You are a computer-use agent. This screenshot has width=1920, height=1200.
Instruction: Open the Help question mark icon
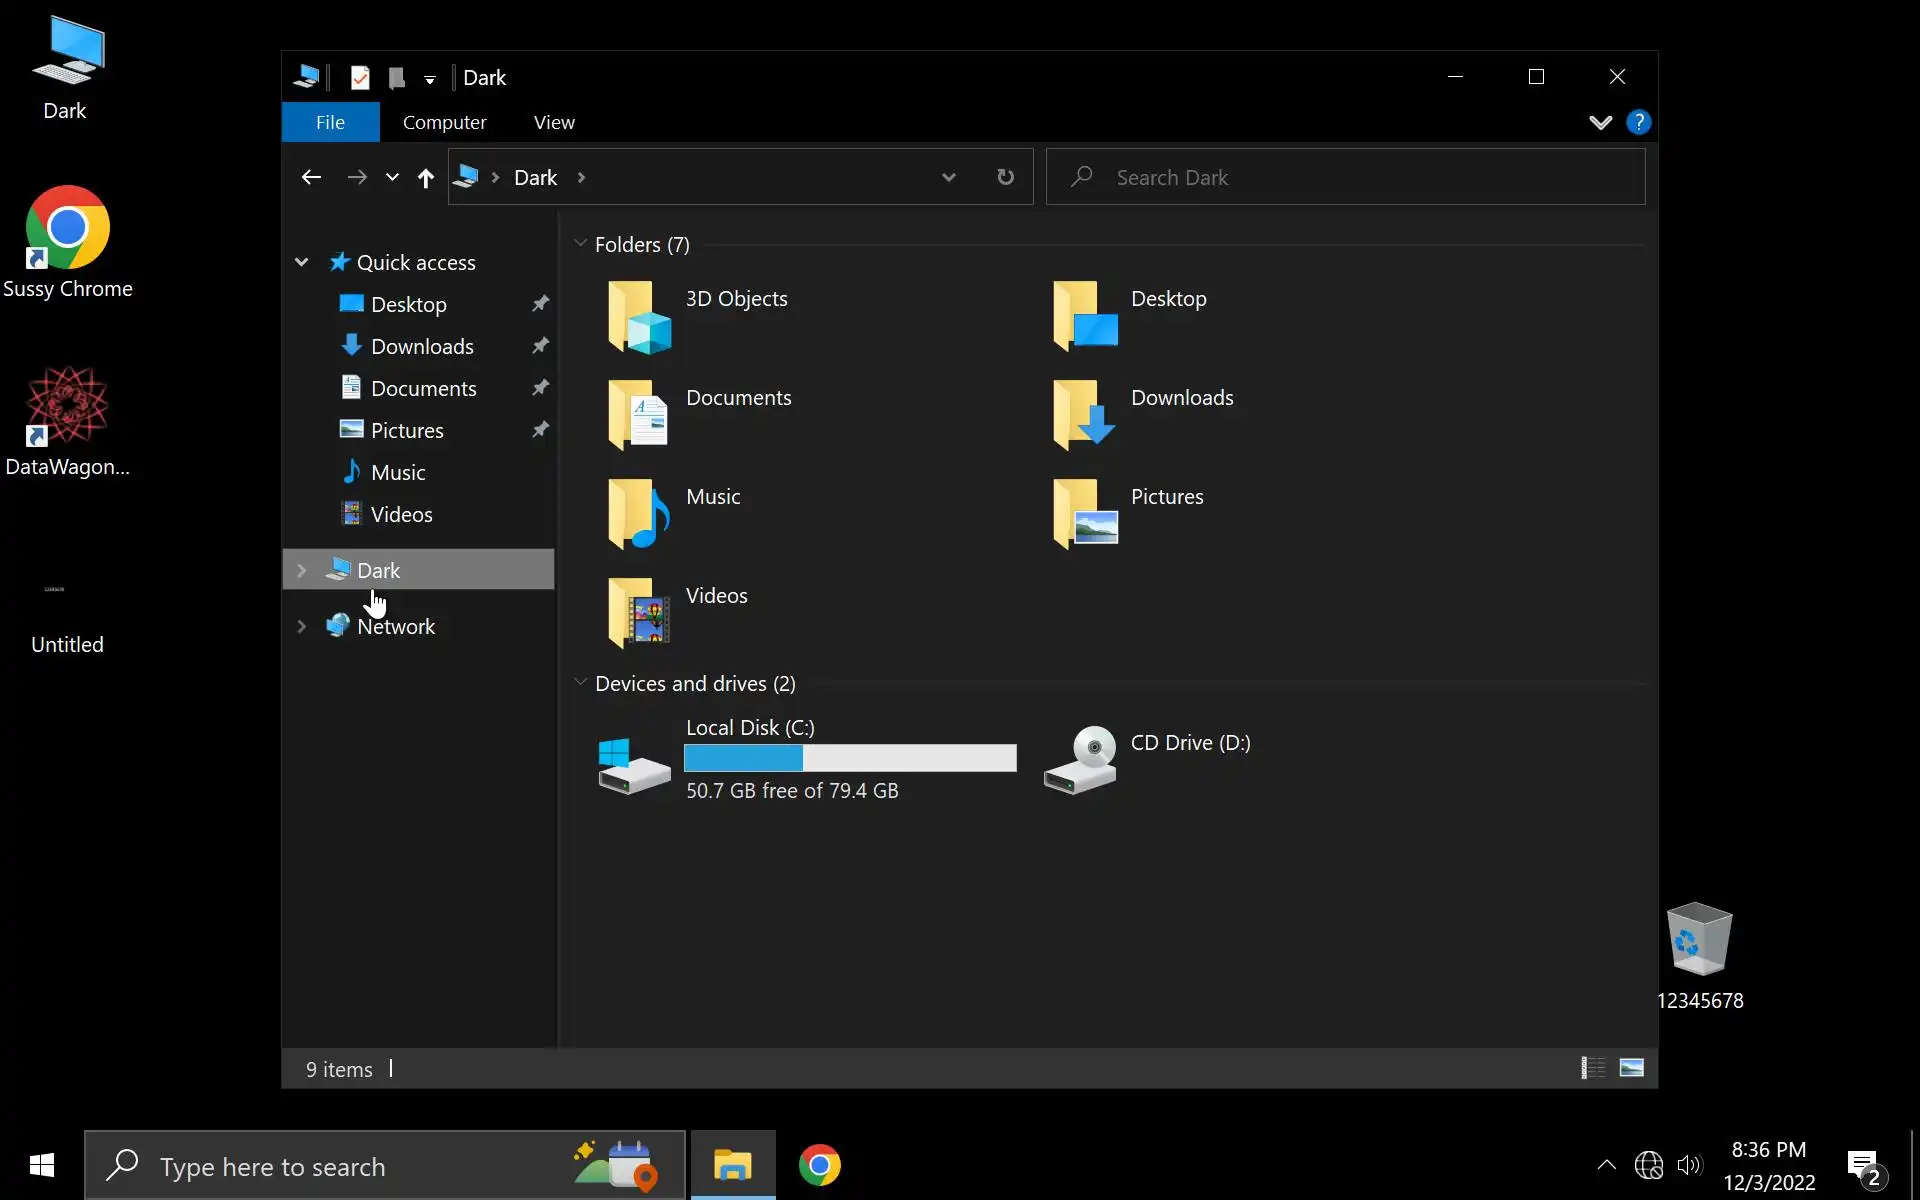tap(1638, 122)
